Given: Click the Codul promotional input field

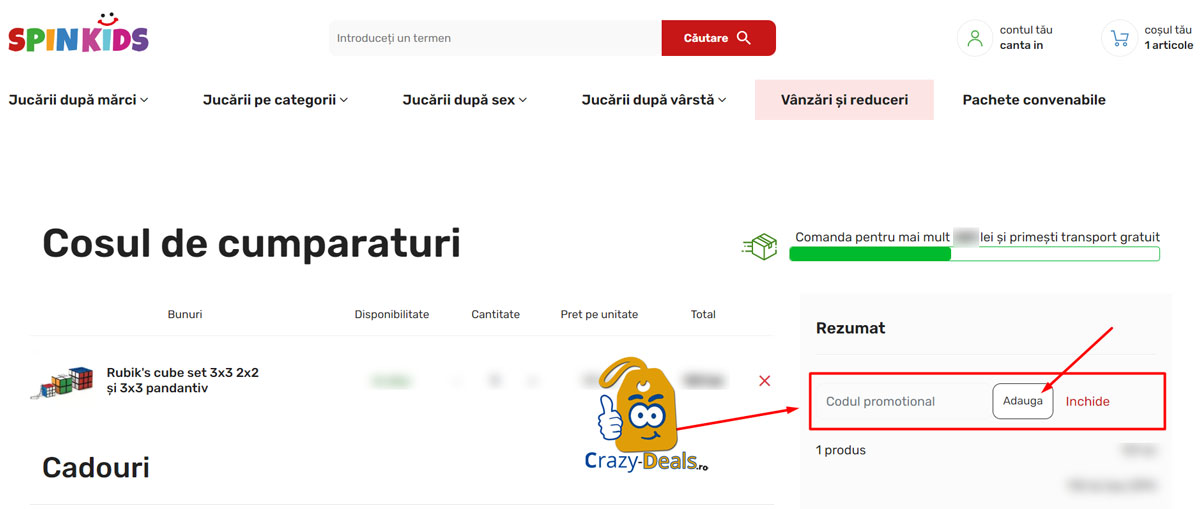Looking at the screenshot, I should (x=904, y=401).
